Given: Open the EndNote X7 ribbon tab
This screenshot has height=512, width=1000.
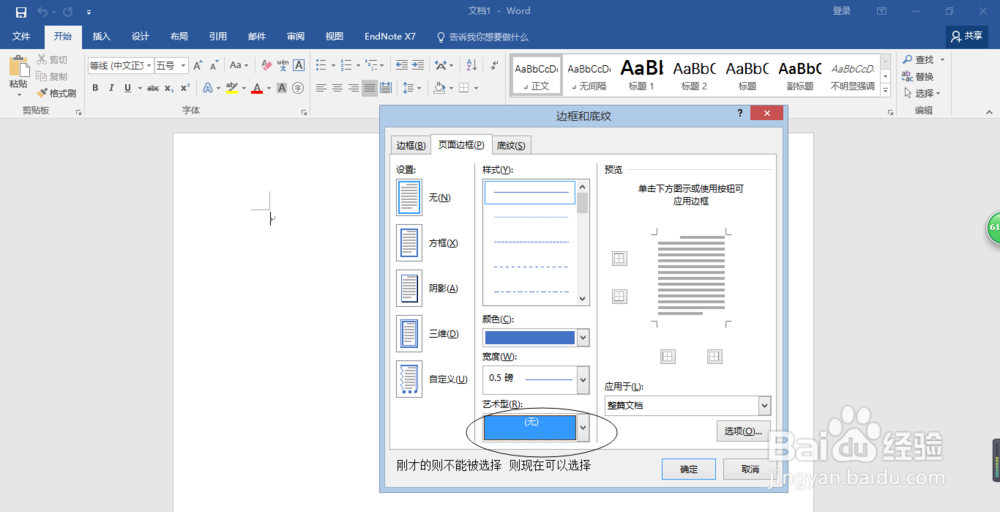Looking at the screenshot, I should [x=390, y=36].
